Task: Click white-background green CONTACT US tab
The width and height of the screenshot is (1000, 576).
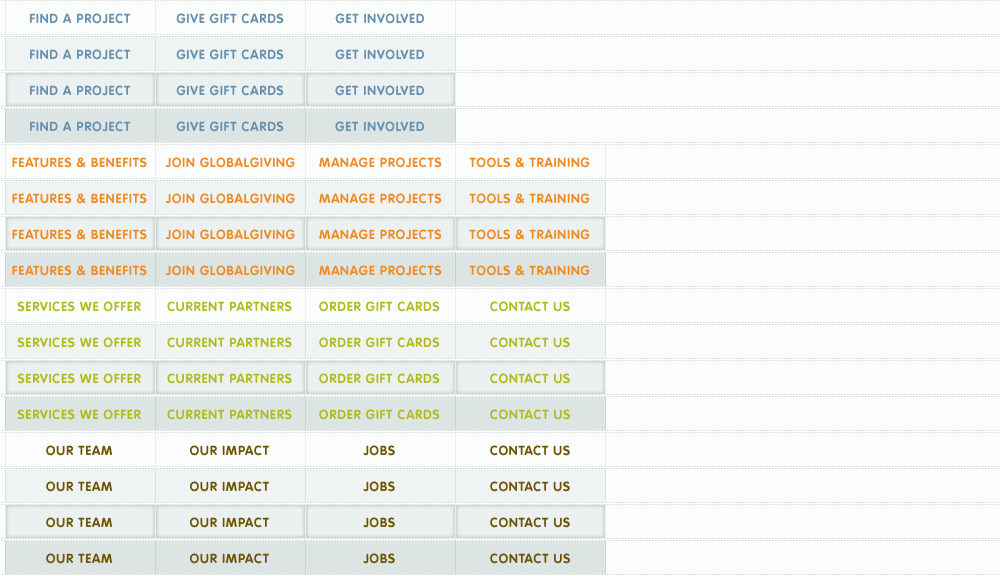Action: tap(530, 306)
